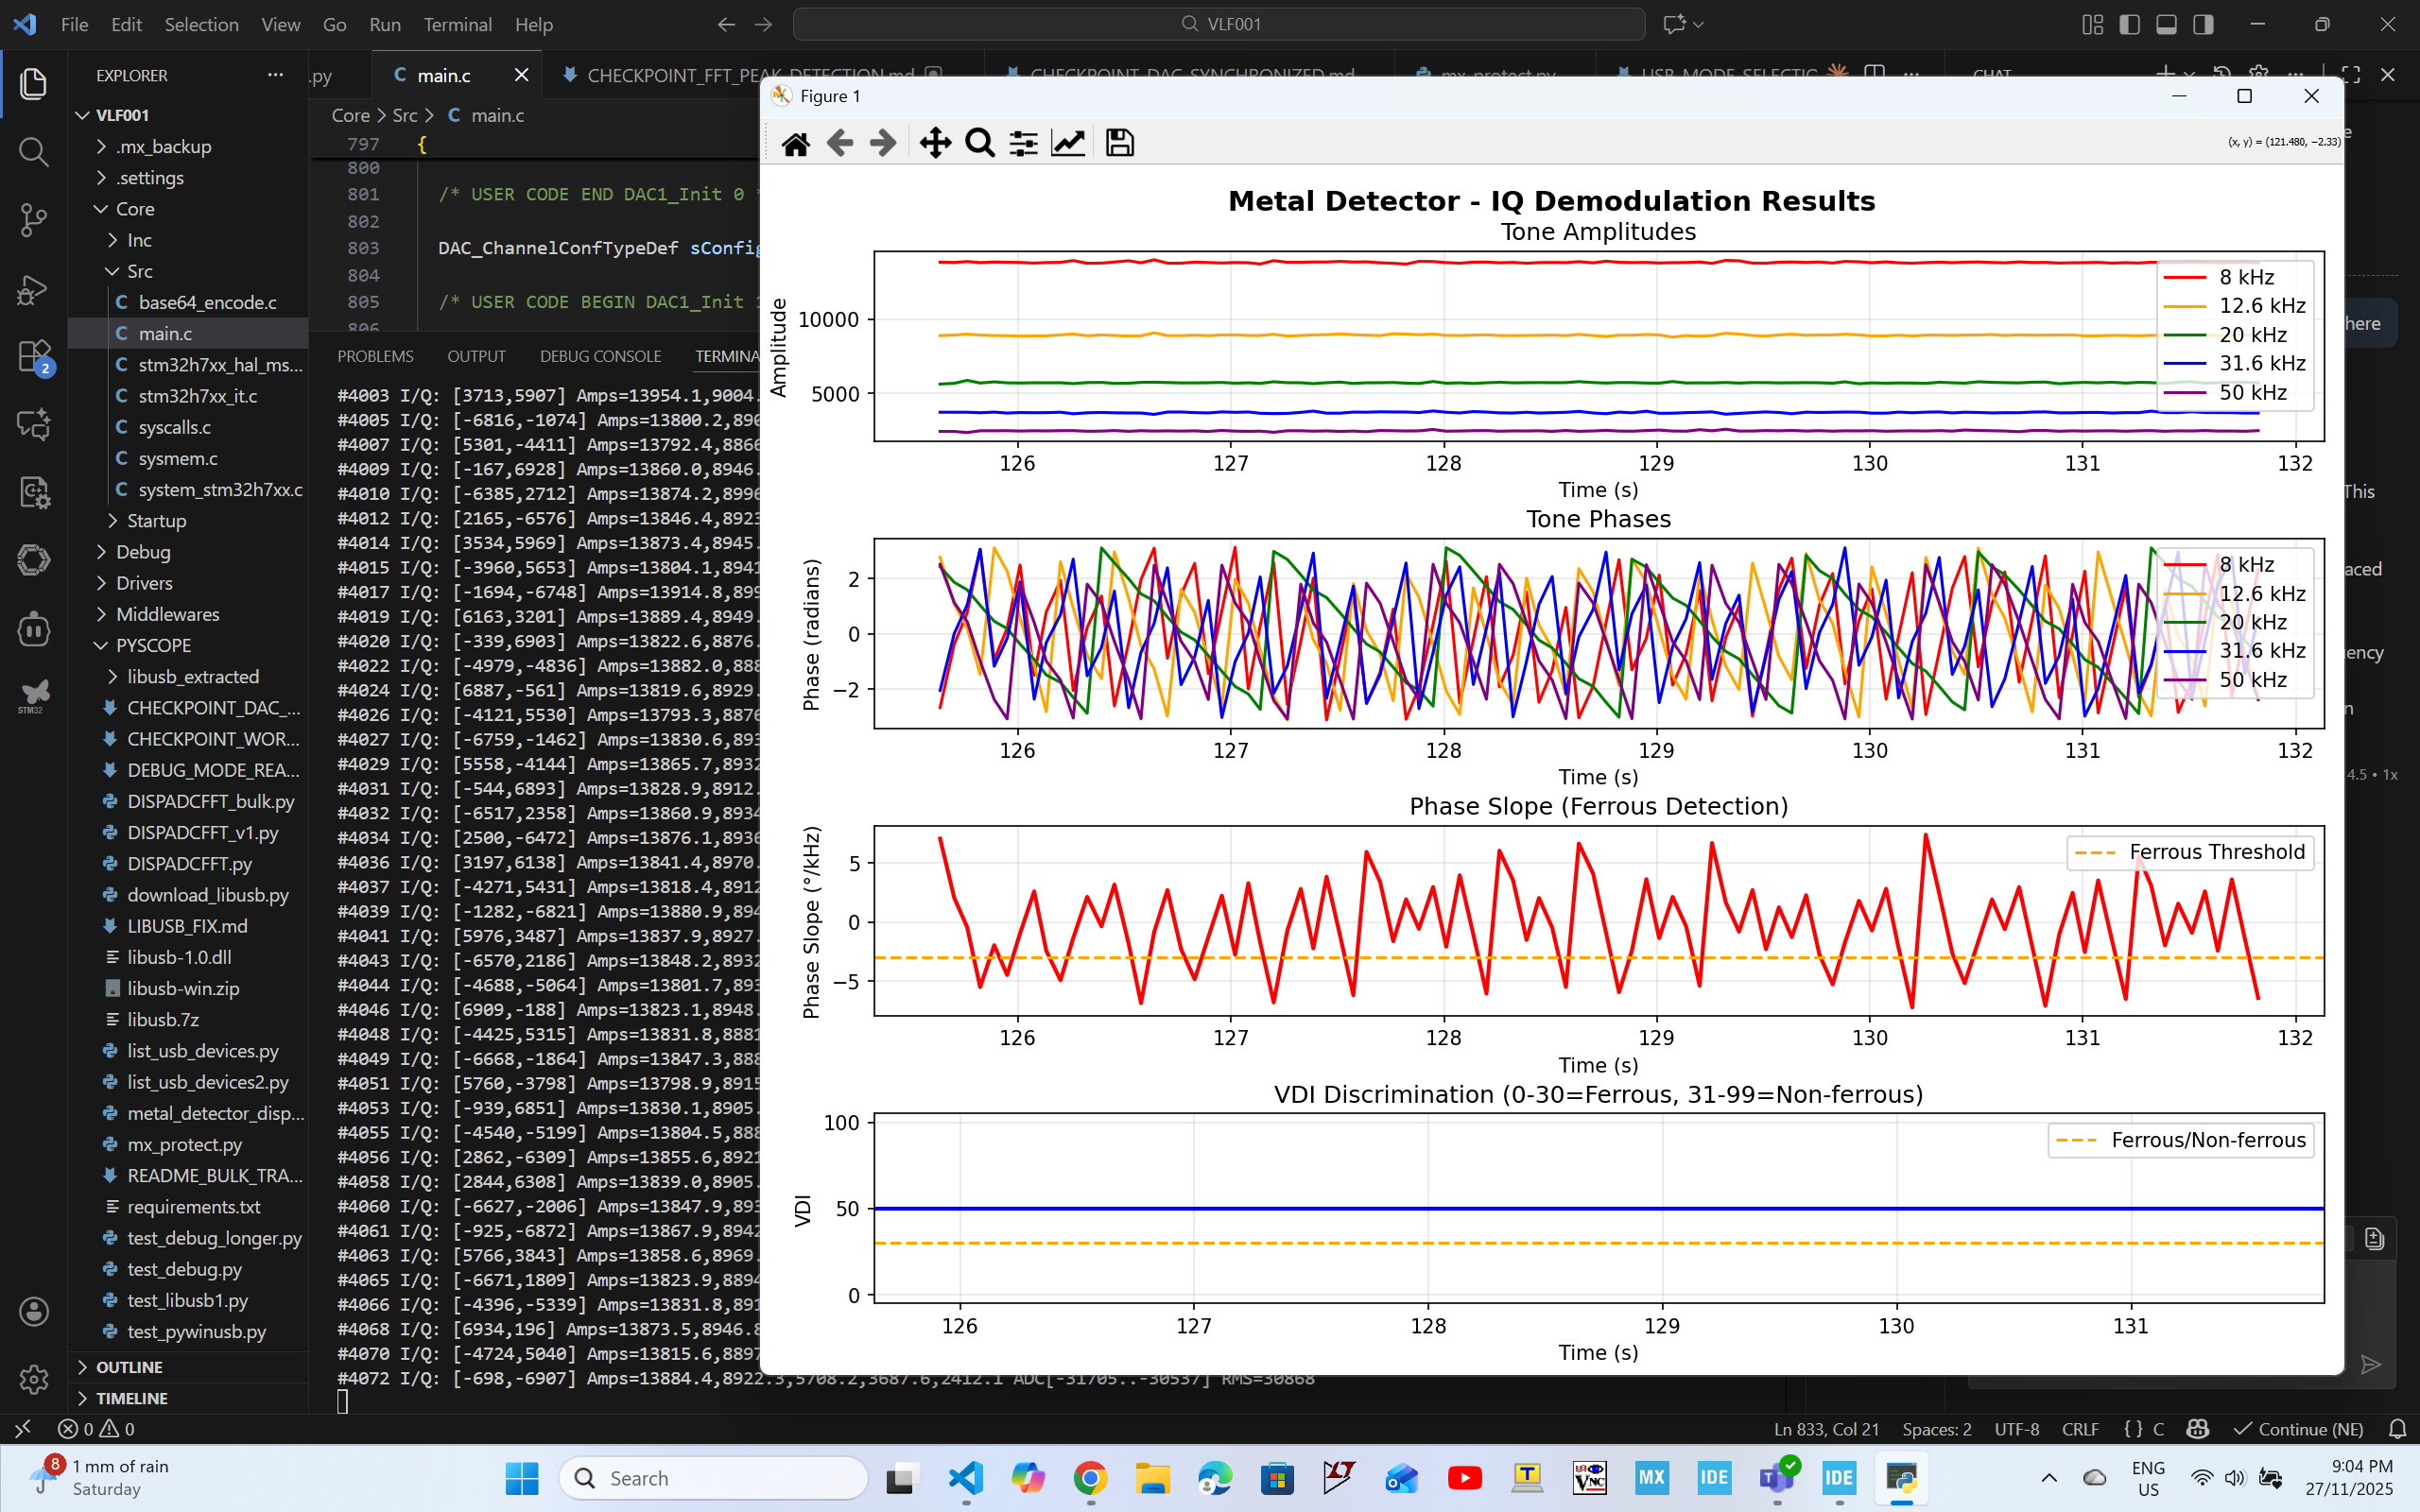Image resolution: width=2420 pixels, height=1512 pixels.
Task: Select the Pan axes tool in figure toolbar
Action: [x=935, y=143]
